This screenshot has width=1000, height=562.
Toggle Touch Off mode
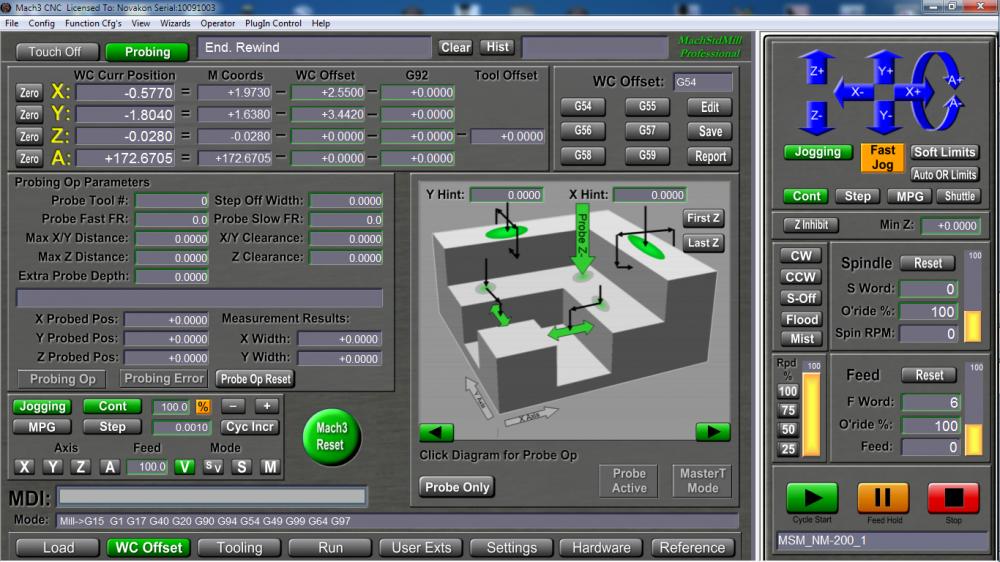57,52
